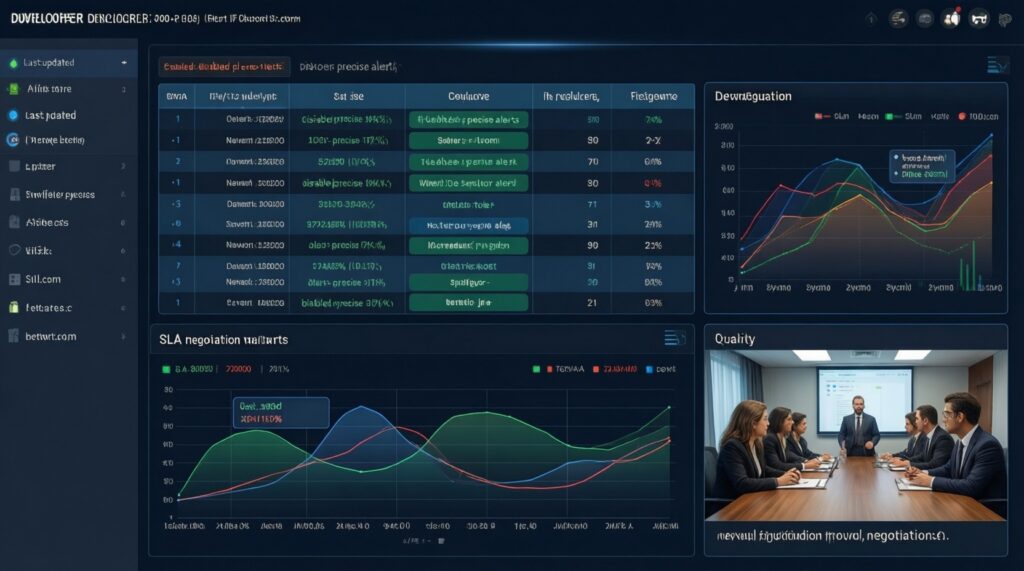
Task: Expand the first Last updated sidebar entry
Action: point(124,63)
